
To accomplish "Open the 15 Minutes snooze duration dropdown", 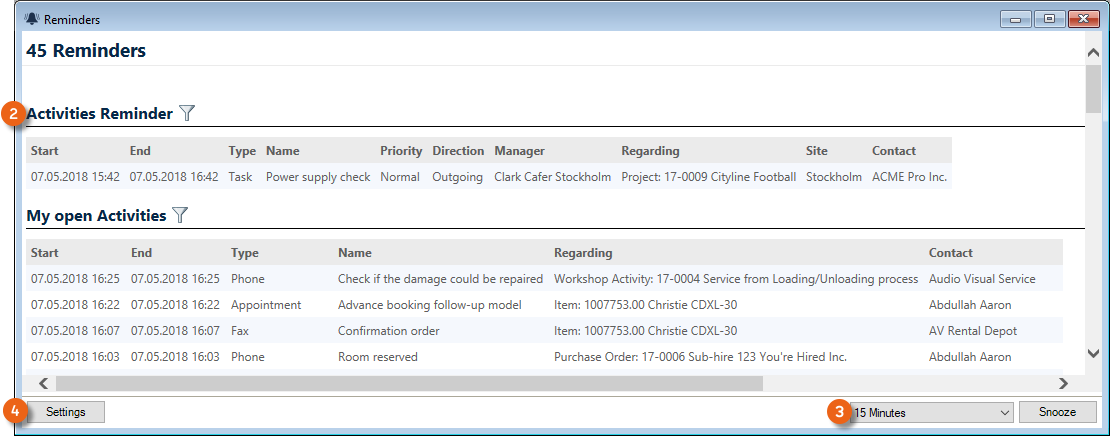I will coord(930,412).
